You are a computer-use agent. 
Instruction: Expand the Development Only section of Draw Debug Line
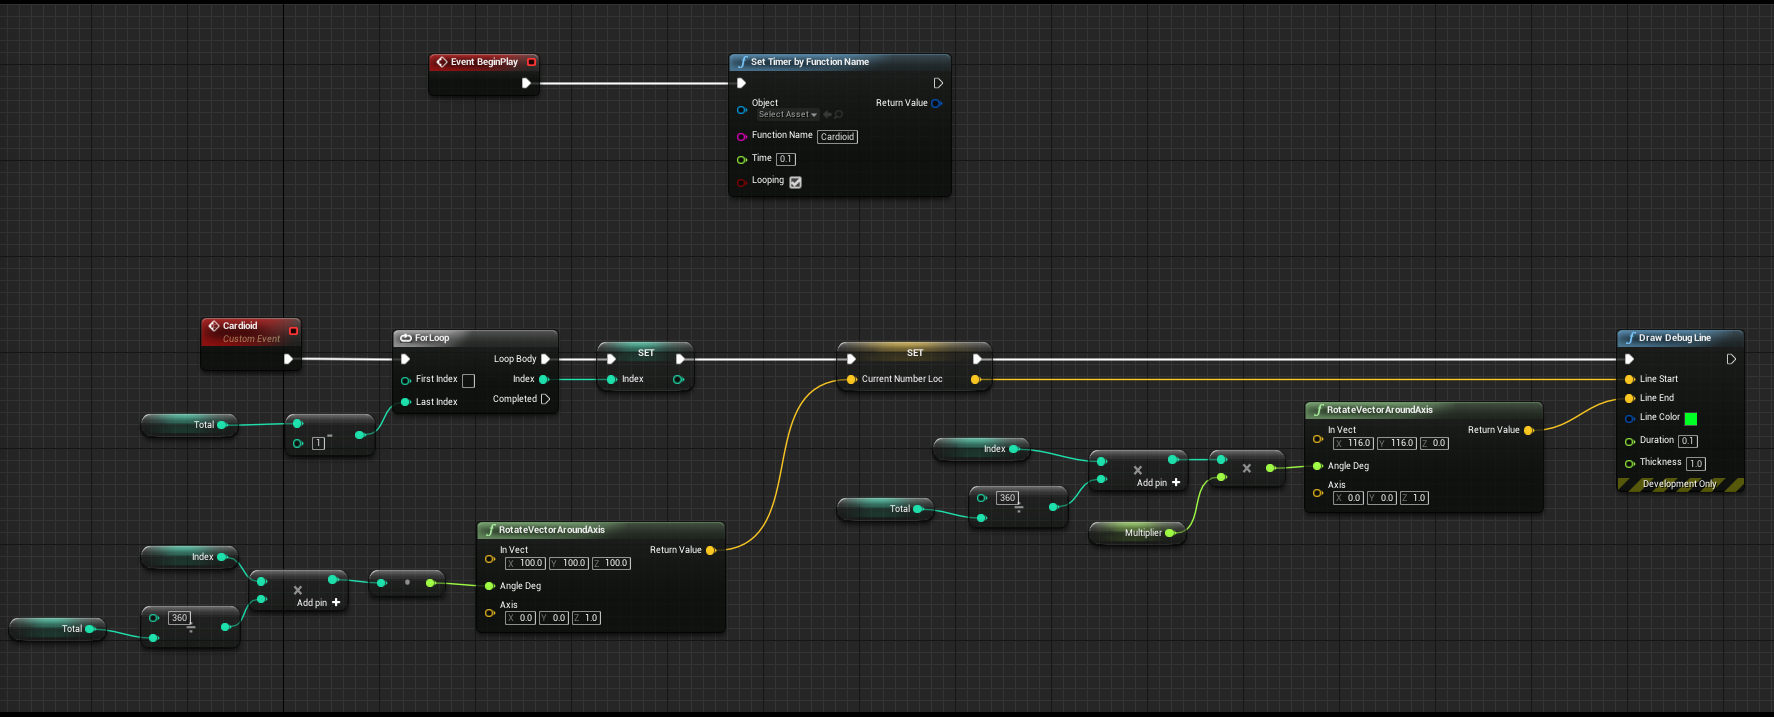[1680, 484]
